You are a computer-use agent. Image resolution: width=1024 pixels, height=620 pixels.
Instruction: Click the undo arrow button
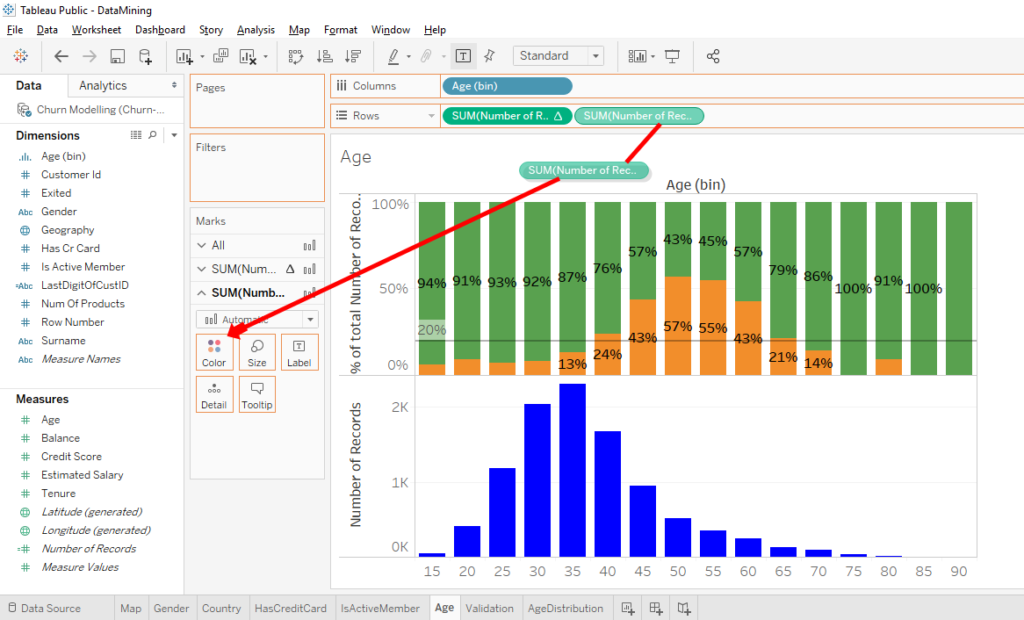[x=61, y=56]
